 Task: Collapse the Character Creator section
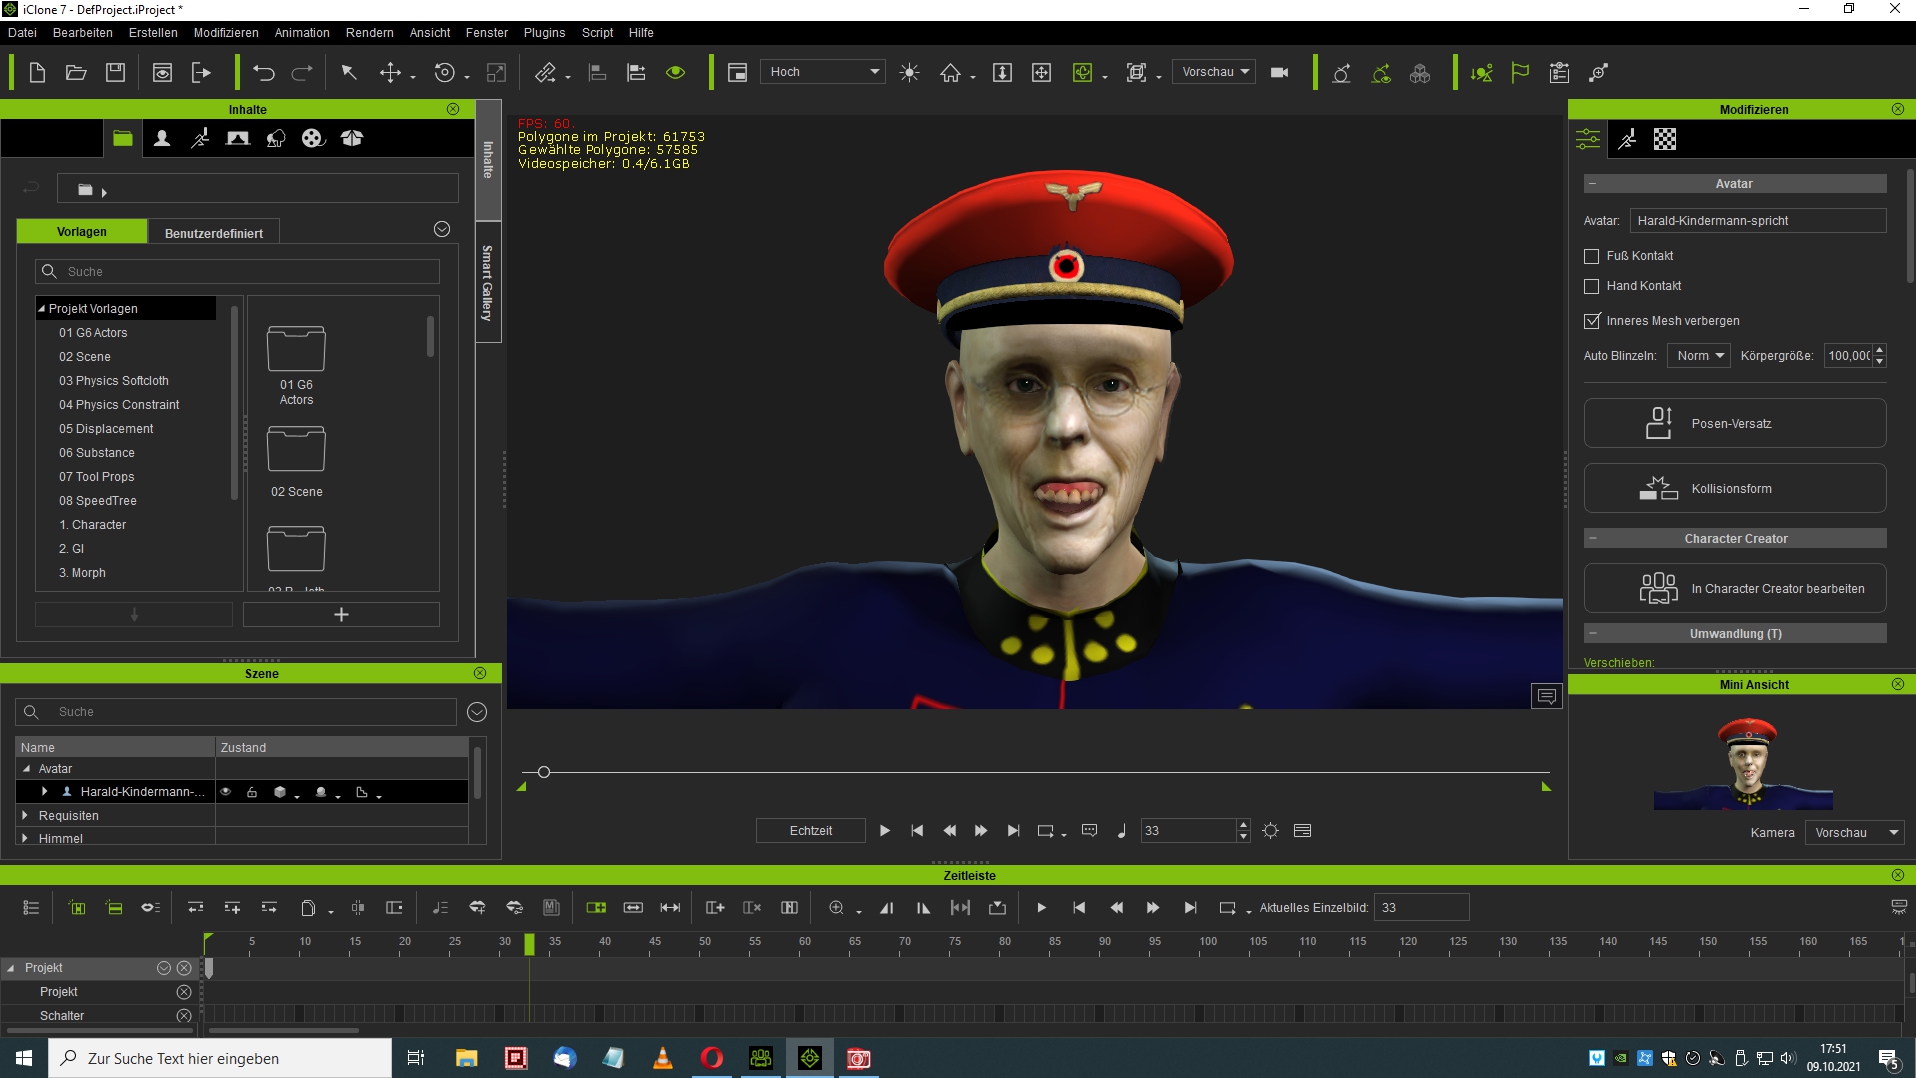click(1593, 539)
